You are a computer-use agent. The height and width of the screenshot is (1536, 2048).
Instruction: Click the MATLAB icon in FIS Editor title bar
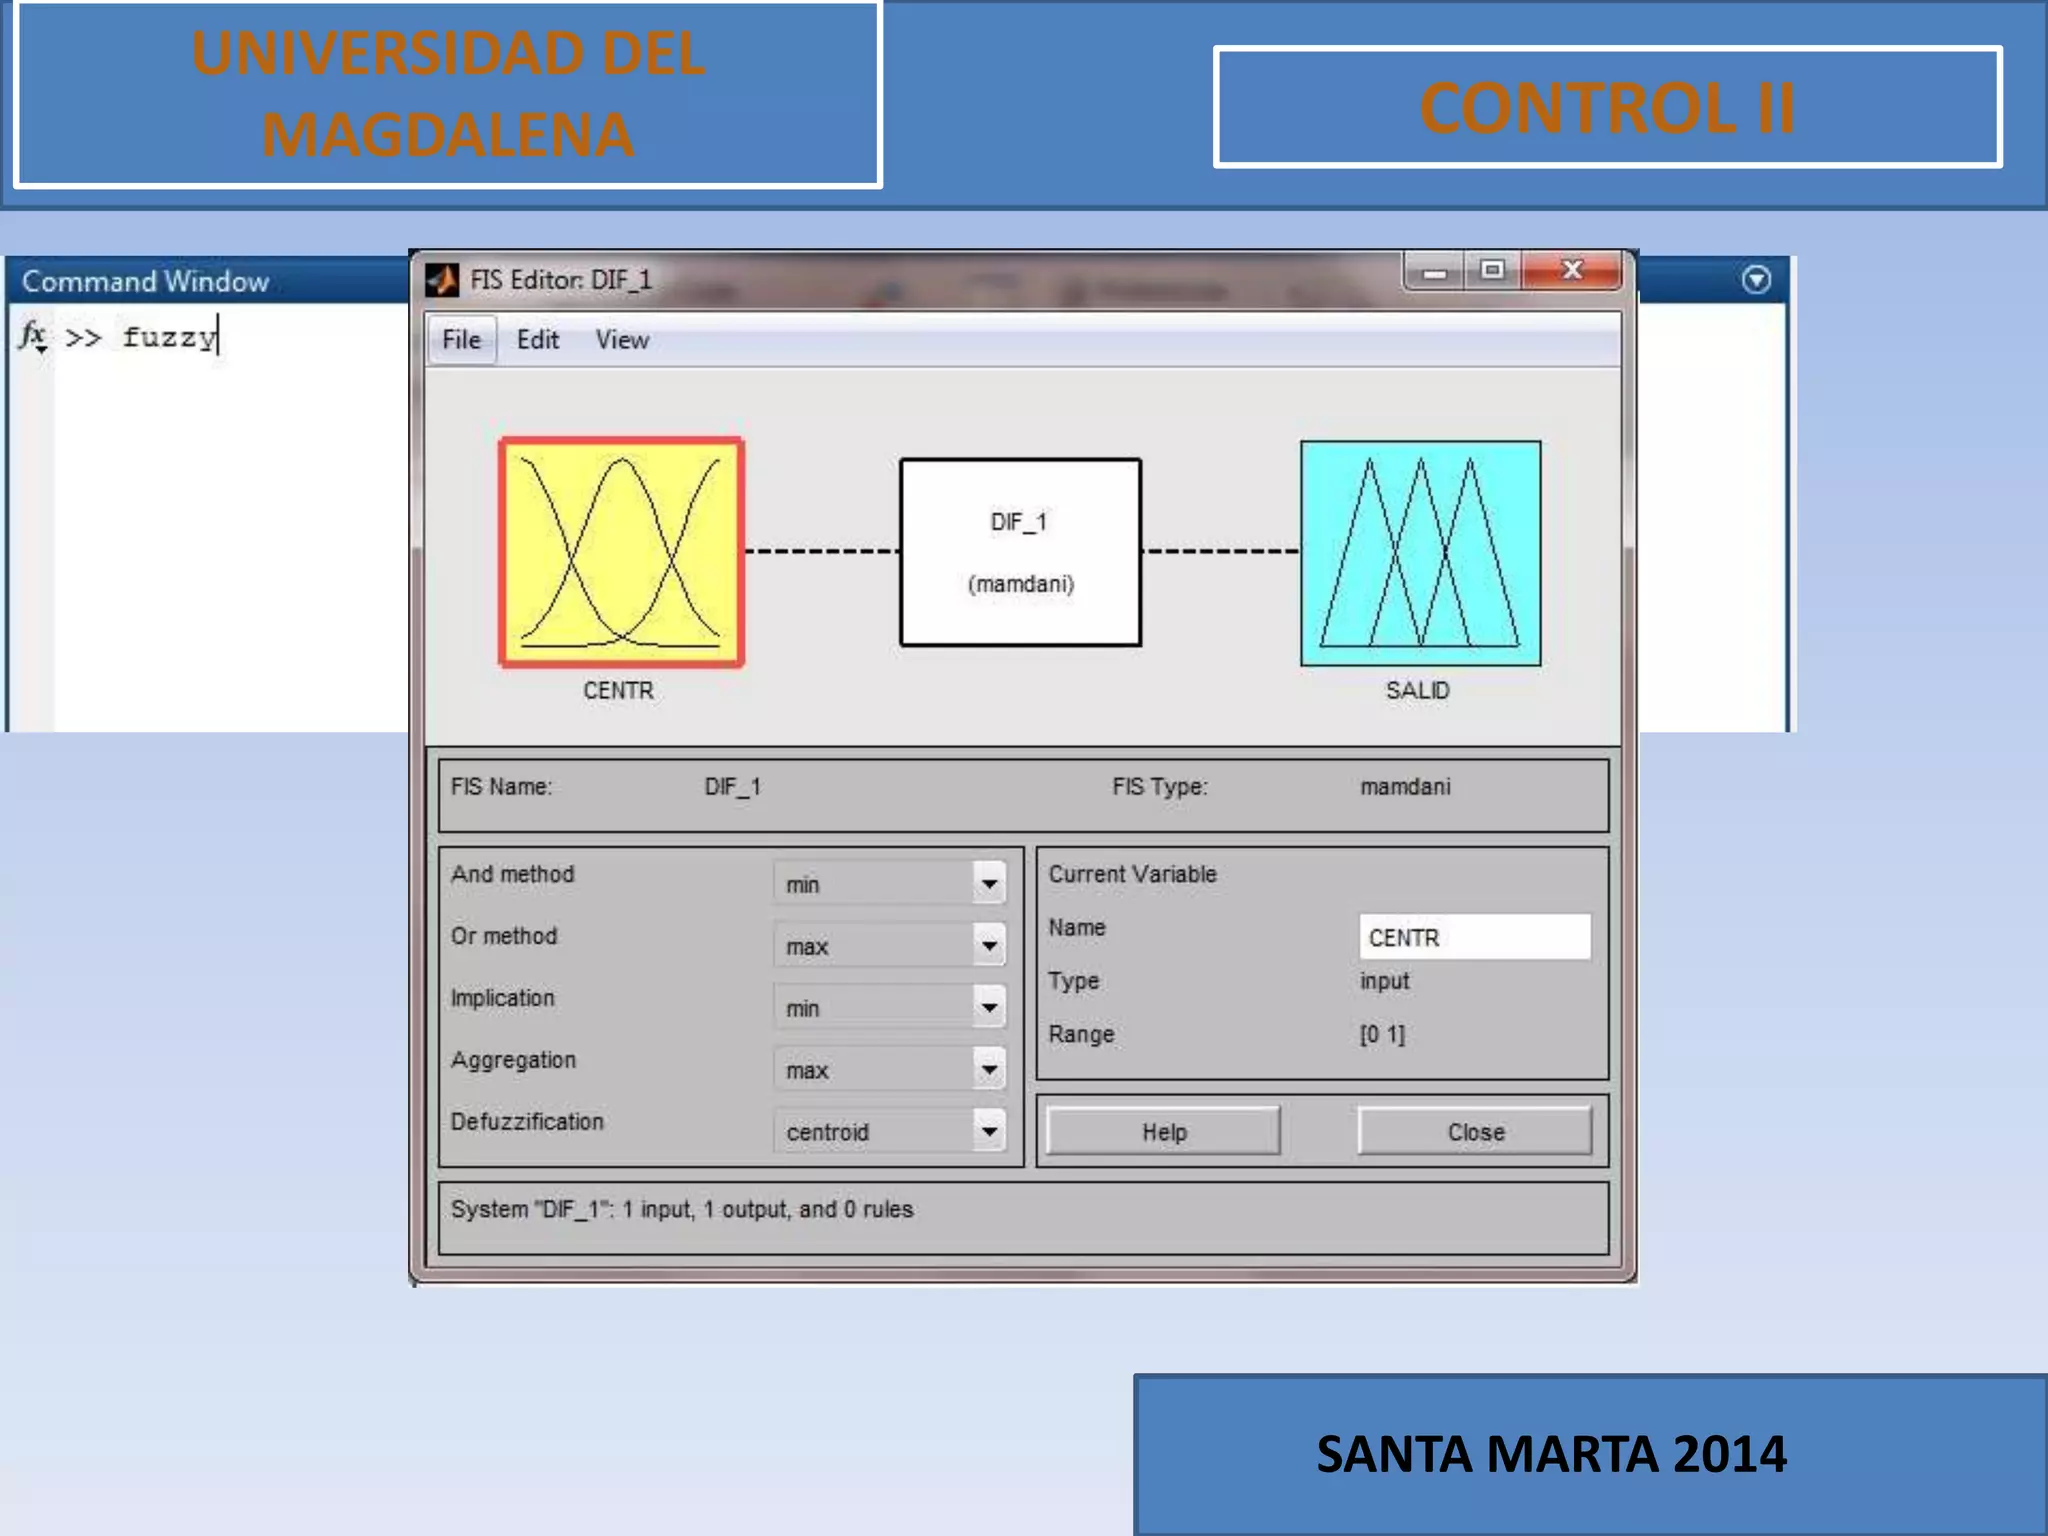tap(442, 280)
